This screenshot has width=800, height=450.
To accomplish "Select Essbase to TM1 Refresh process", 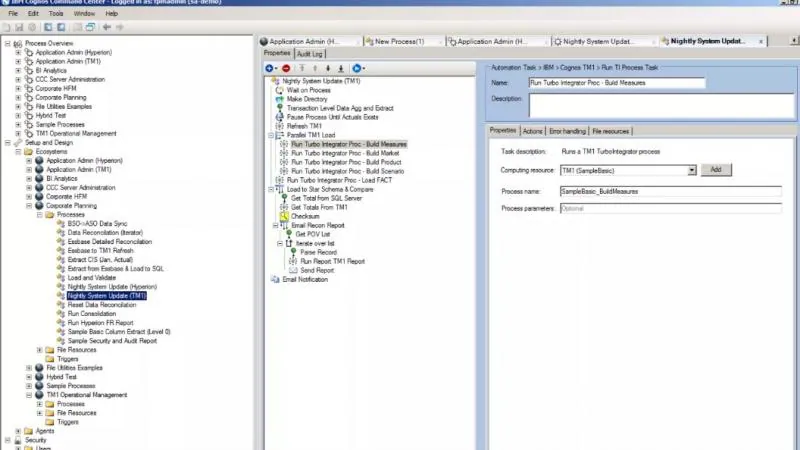I will [x=101, y=251].
